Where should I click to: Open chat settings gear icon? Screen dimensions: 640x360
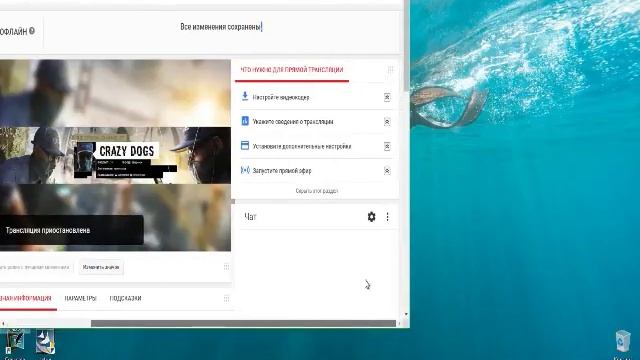click(x=371, y=217)
